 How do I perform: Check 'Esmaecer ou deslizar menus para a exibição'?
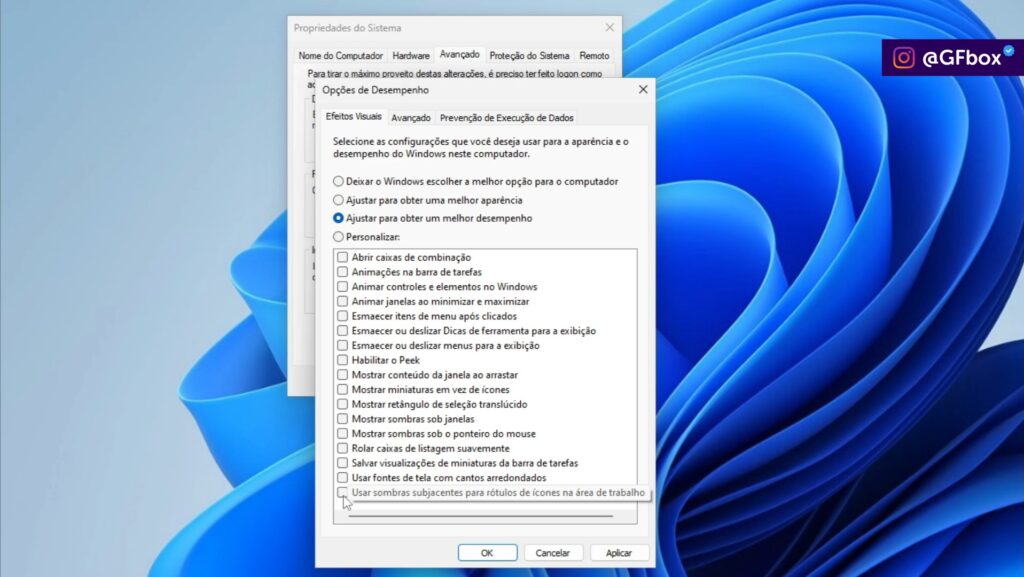point(342,345)
